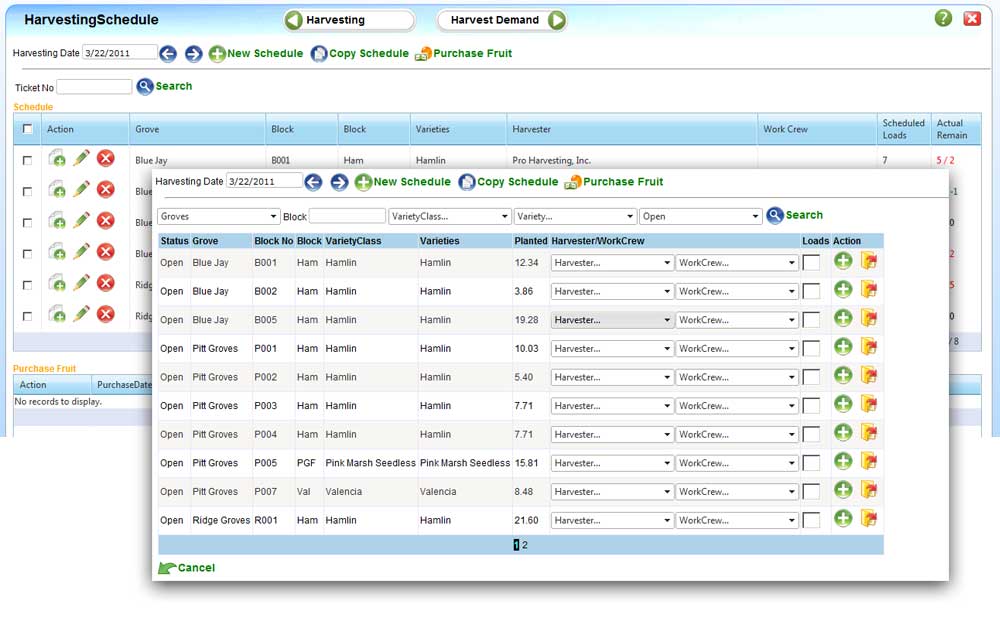Open the green help question mark icon
This screenshot has height=629, width=1000.
[943, 18]
